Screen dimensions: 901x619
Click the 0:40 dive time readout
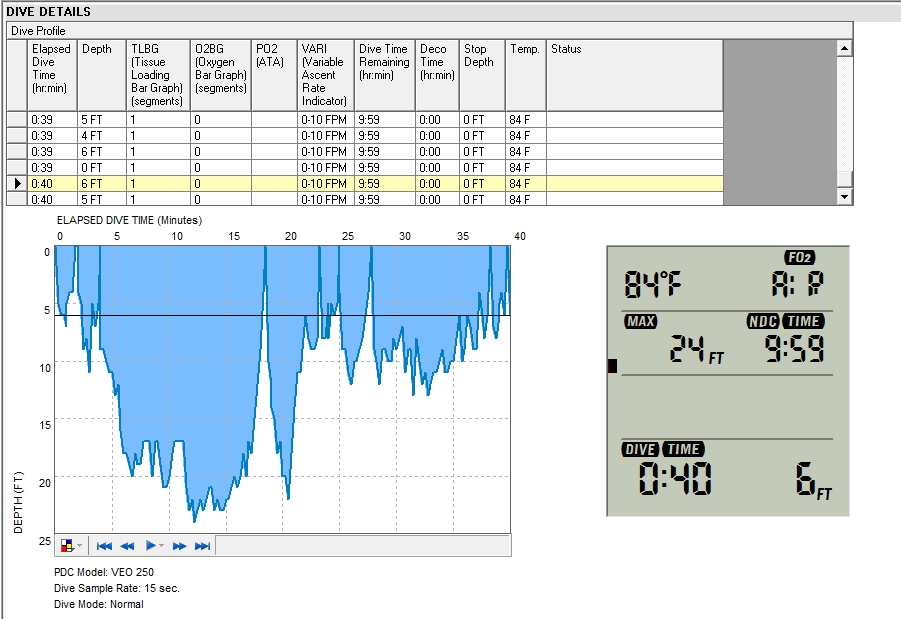click(675, 478)
